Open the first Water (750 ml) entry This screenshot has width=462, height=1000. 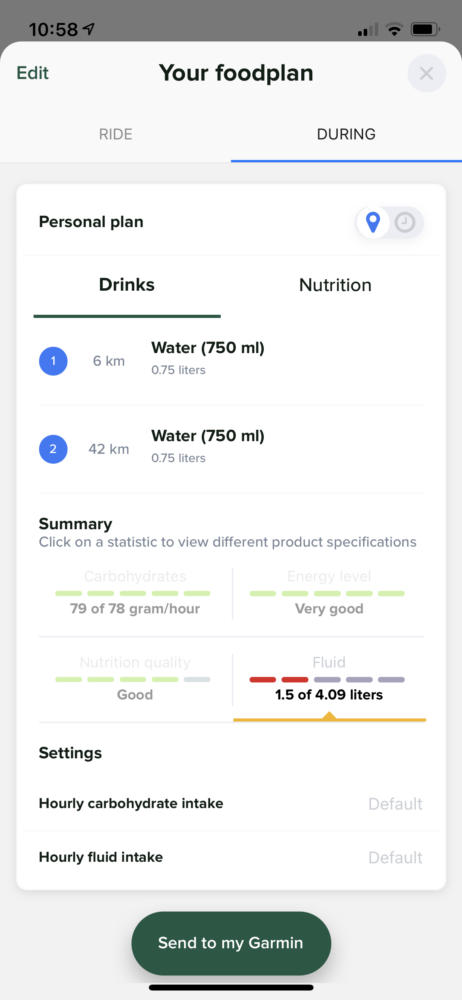pyautogui.click(x=231, y=361)
